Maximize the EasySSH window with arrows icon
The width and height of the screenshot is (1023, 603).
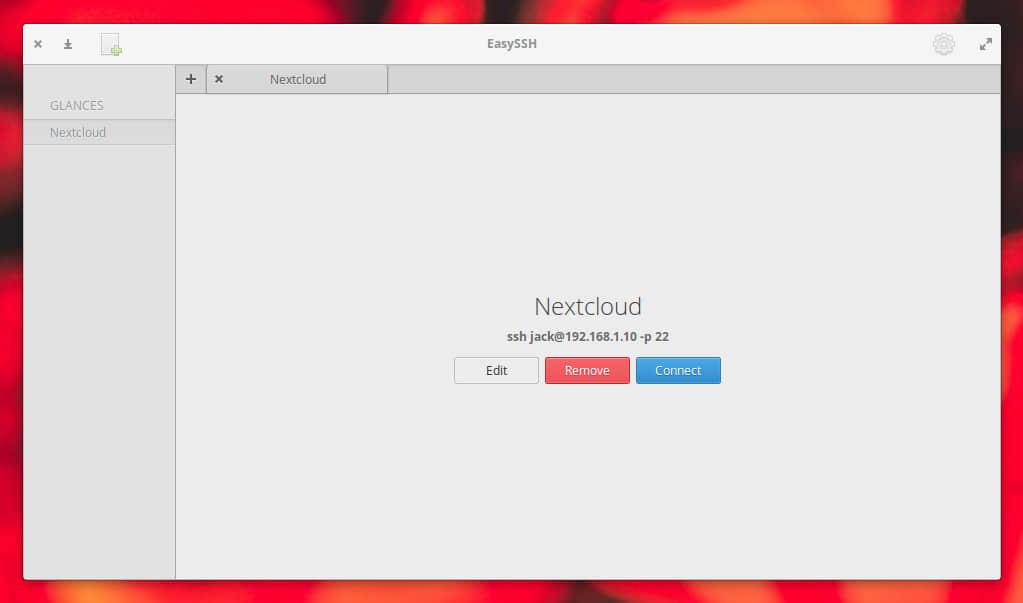[985, 45]
